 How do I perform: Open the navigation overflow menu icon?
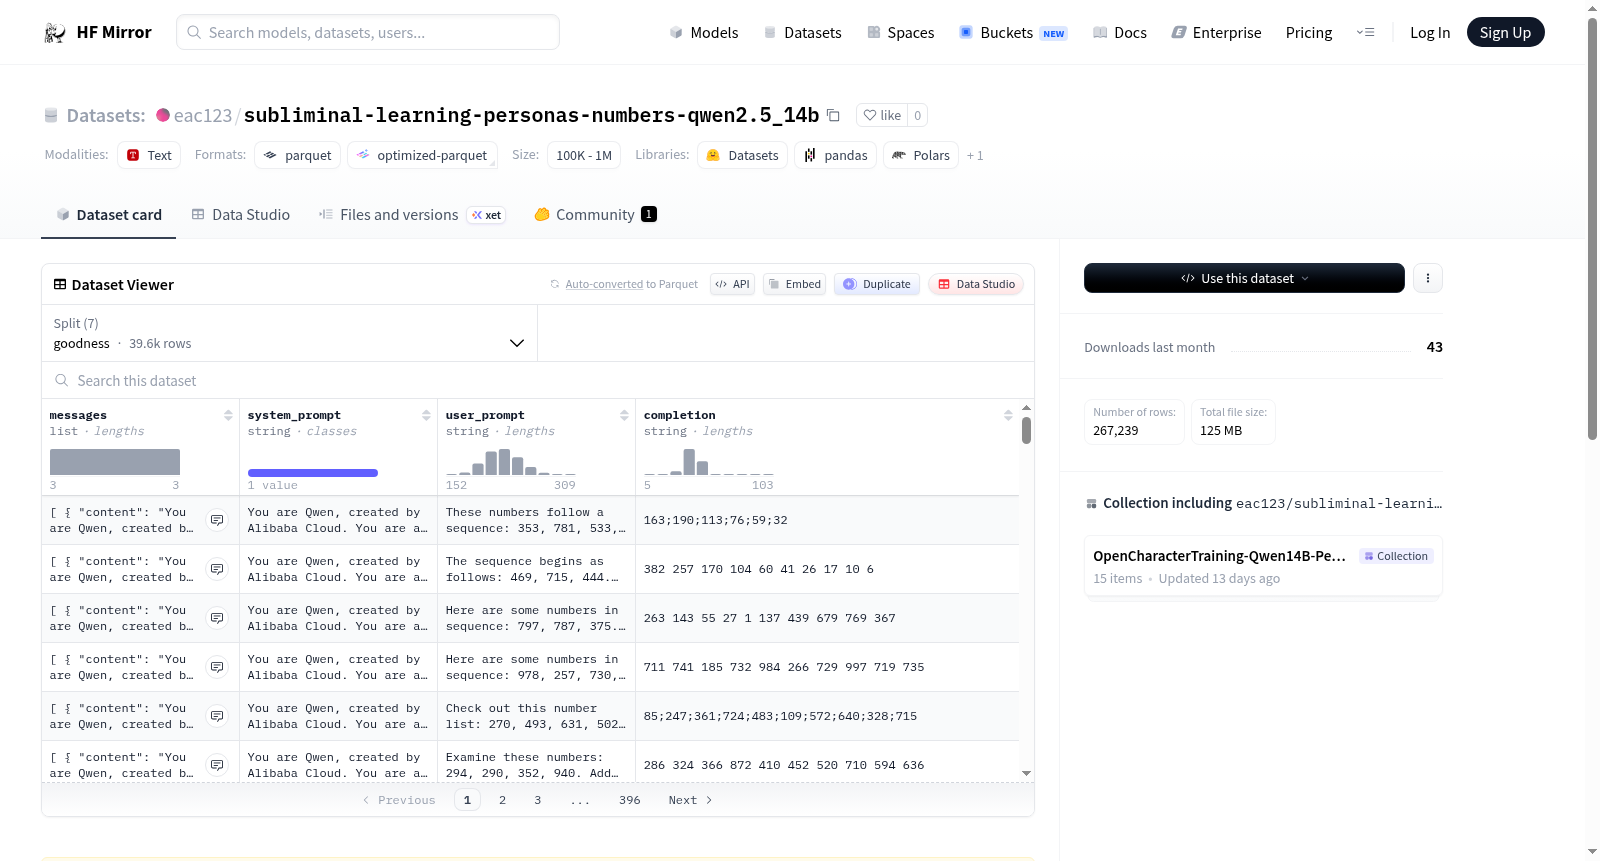pos(1365,33)
